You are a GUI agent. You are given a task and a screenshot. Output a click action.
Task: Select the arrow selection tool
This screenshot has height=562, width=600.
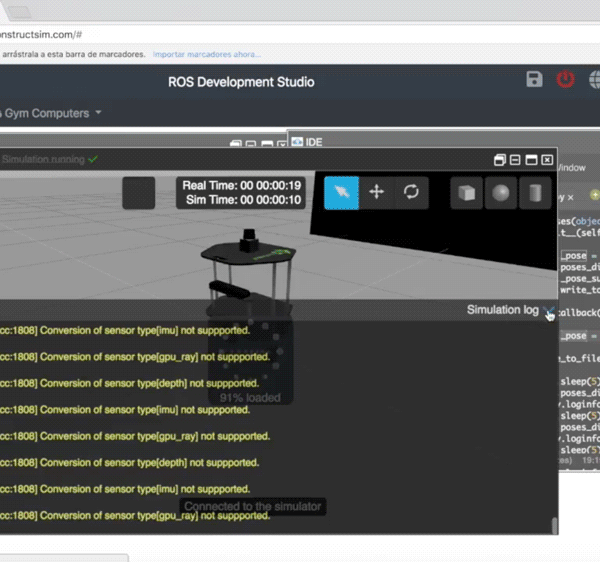pyautogui.click(x=341, y=192)
